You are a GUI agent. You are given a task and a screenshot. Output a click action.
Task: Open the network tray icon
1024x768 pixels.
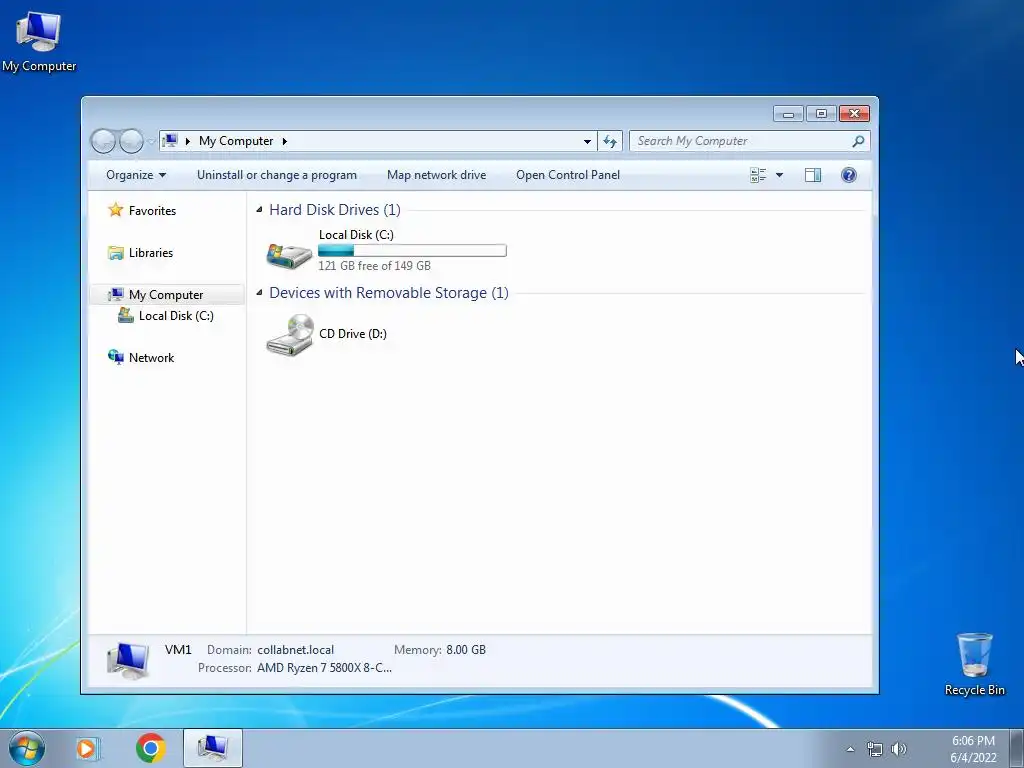tap(874, 749)
